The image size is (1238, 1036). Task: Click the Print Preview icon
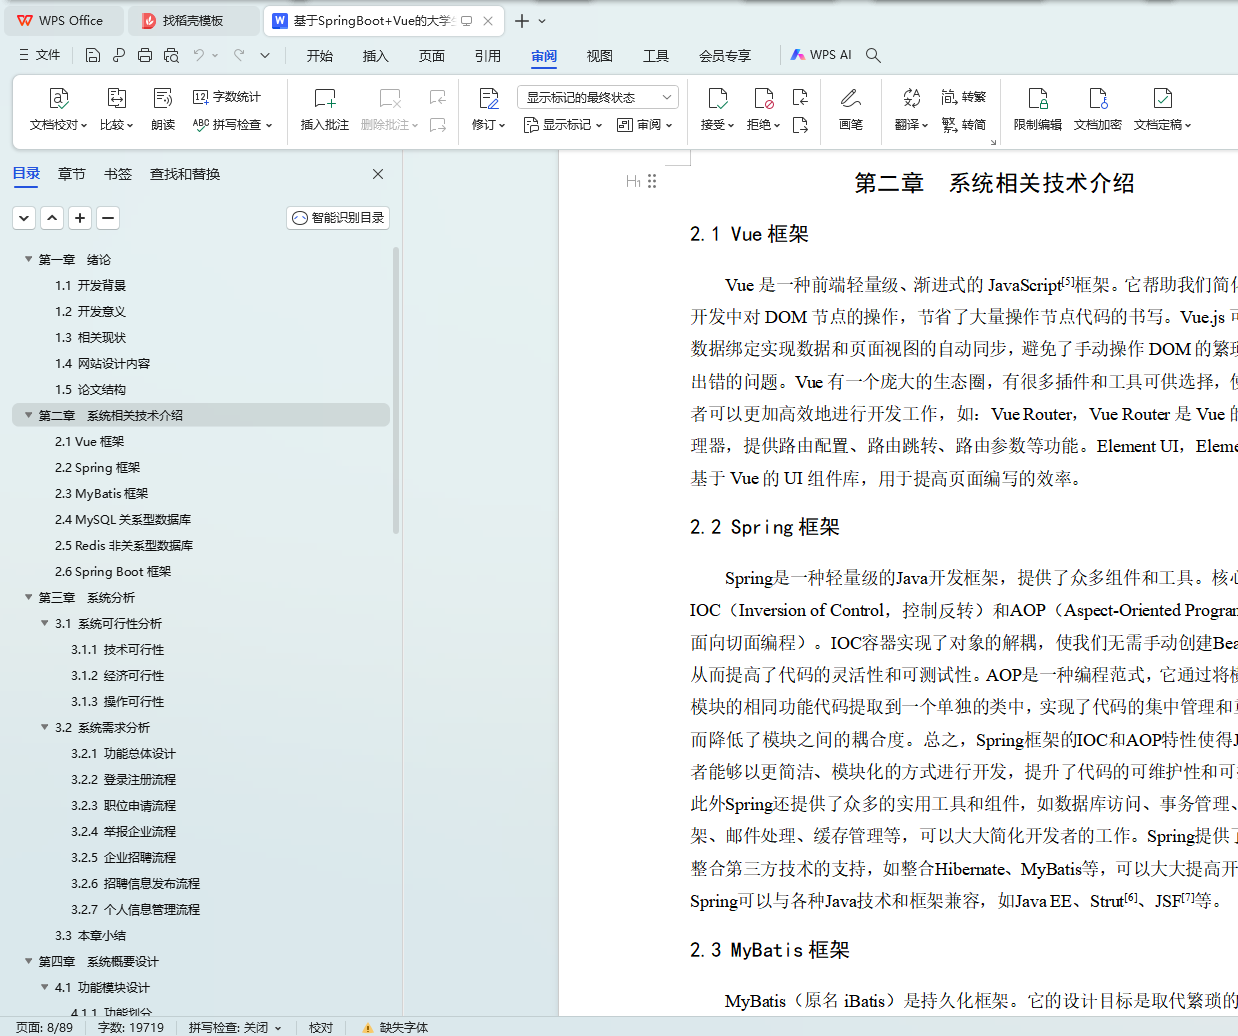tap(171, 55)
